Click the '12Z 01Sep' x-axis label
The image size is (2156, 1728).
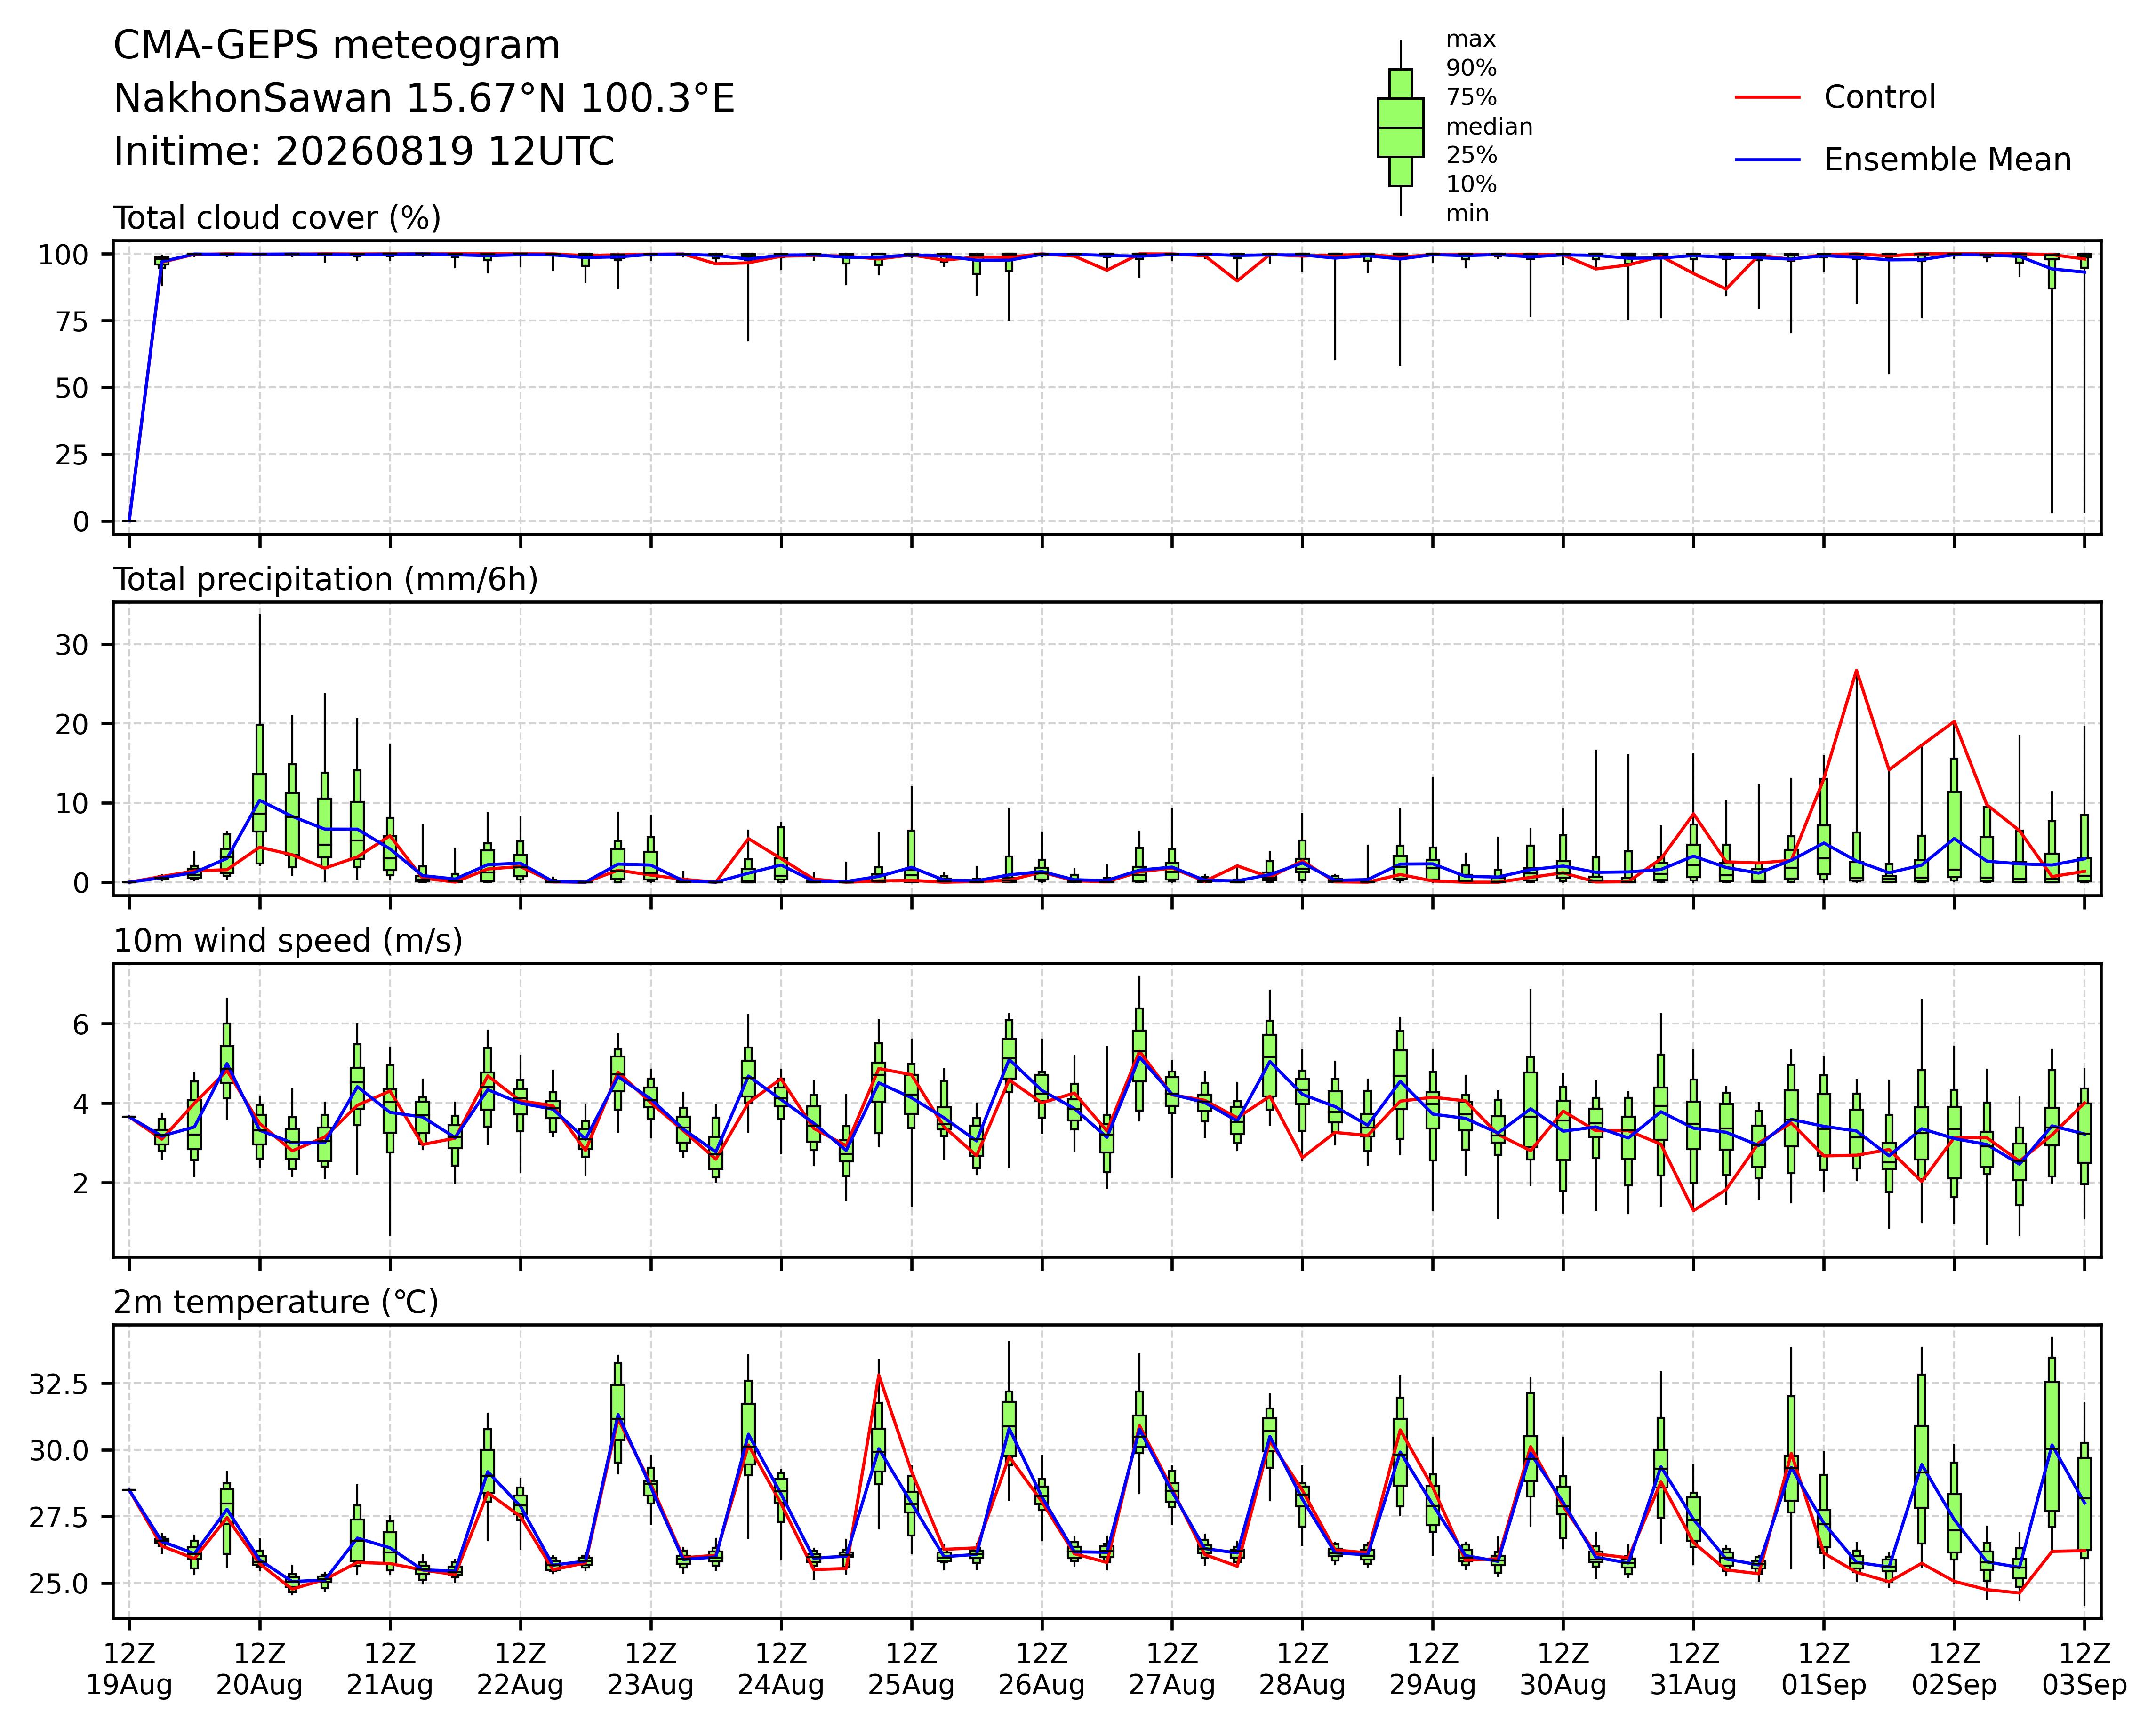click(1824, 1669)
